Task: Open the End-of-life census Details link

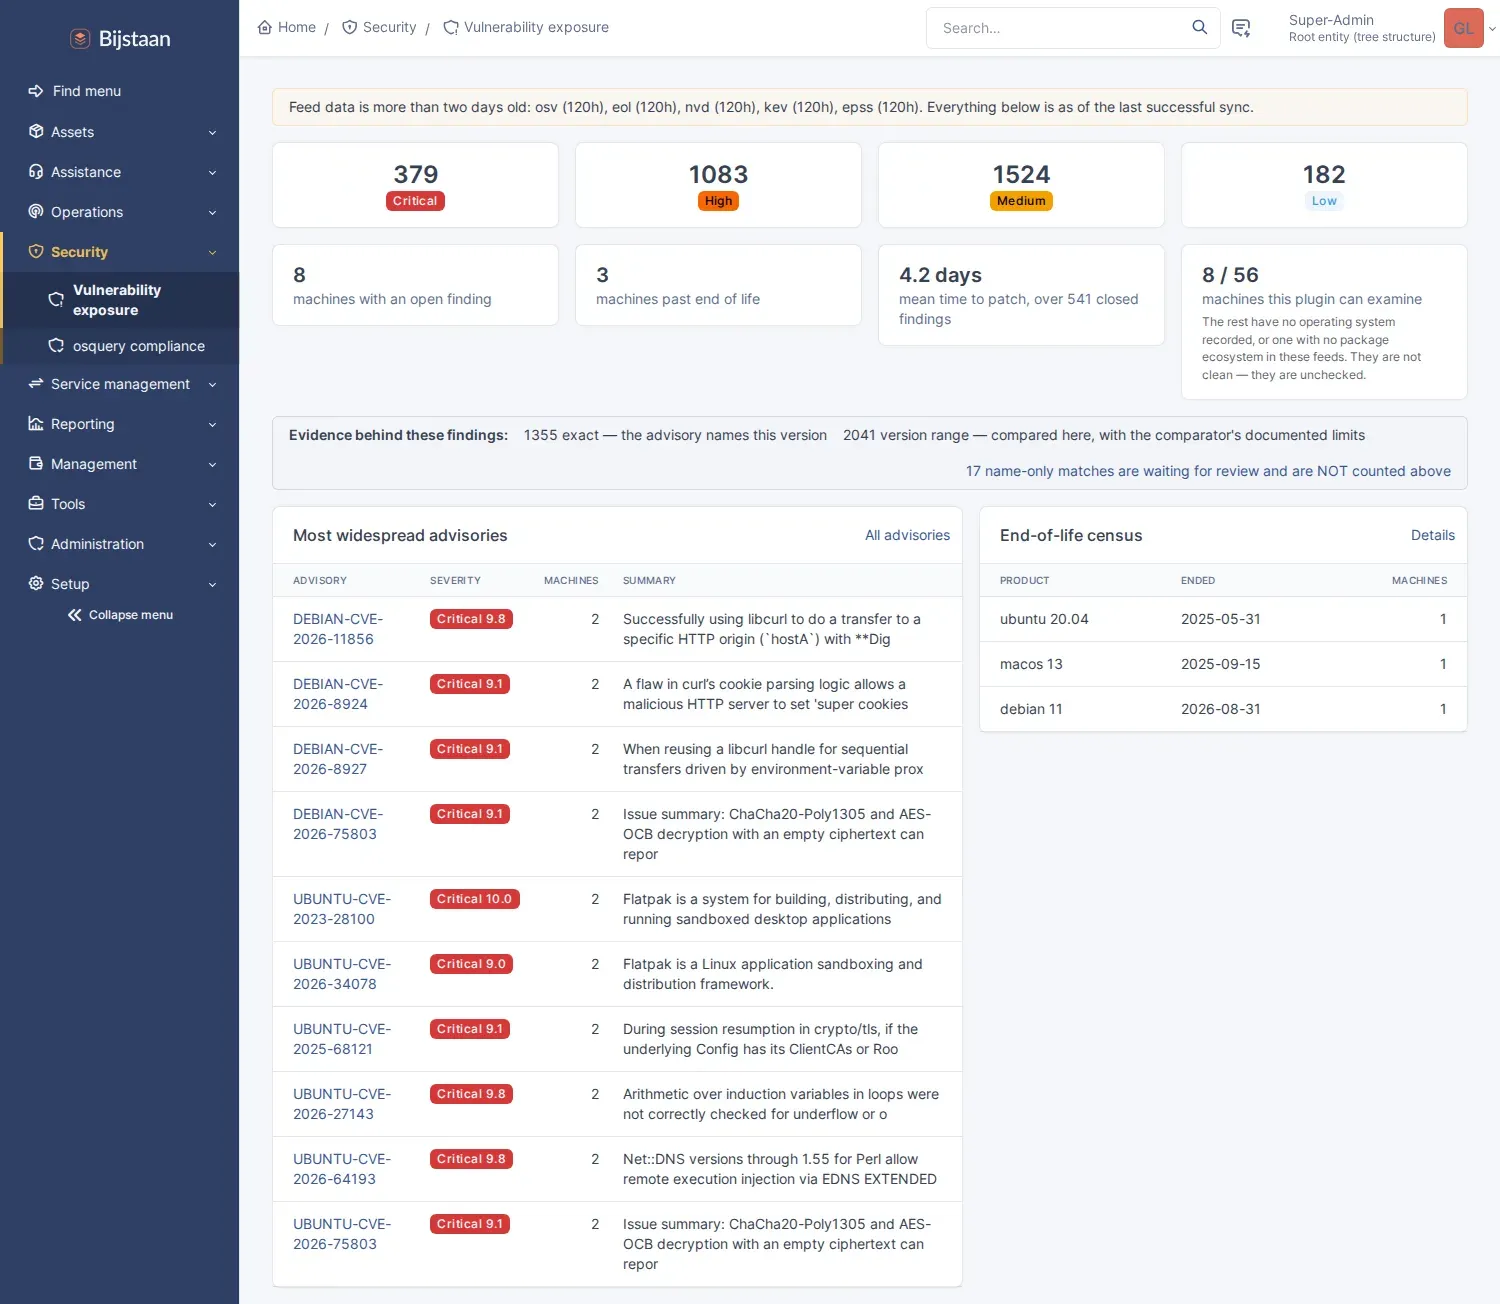Action: coord(1432,535)
